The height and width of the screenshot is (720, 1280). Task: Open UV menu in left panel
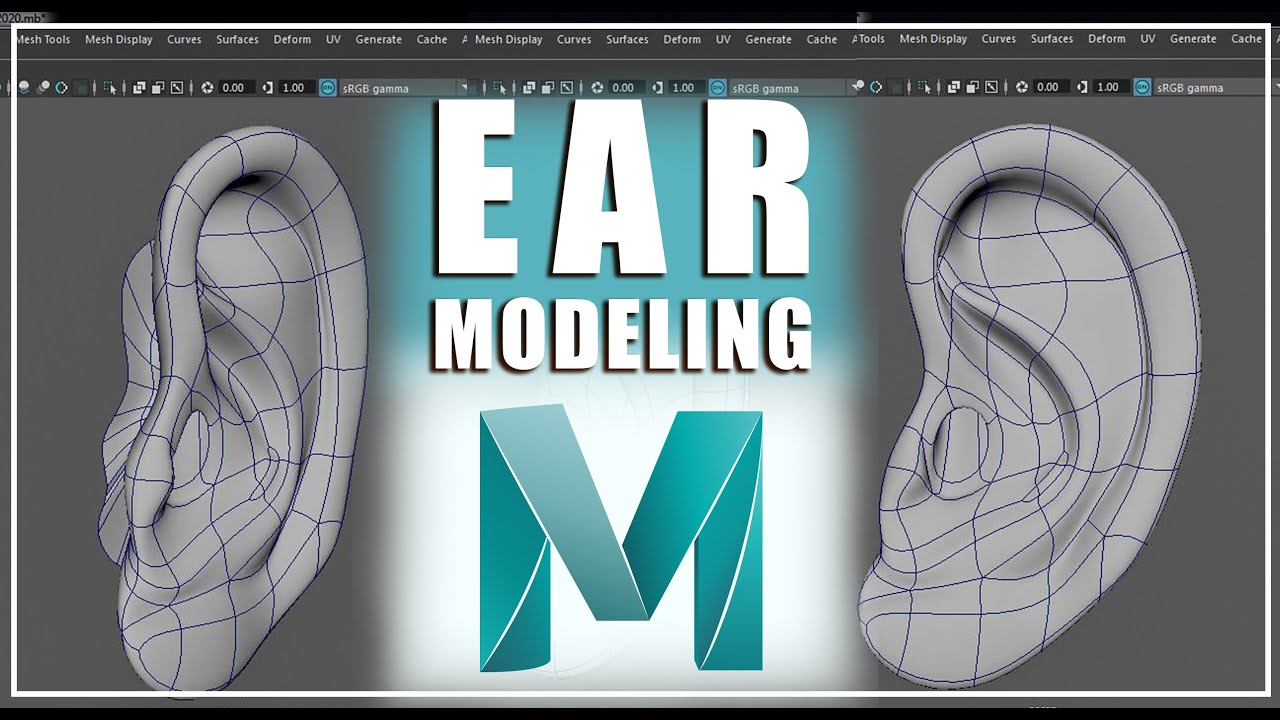point(333,40)
